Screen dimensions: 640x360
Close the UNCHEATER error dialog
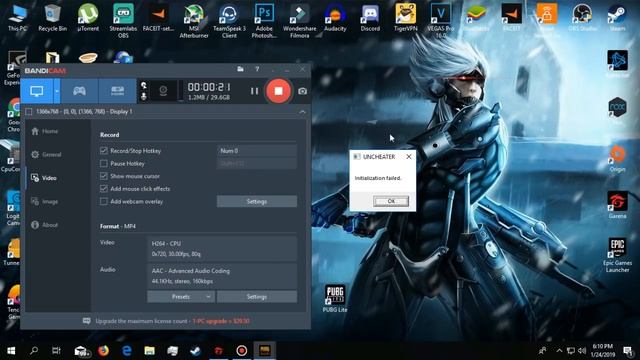pyautogui.click(x=409, y=156)
